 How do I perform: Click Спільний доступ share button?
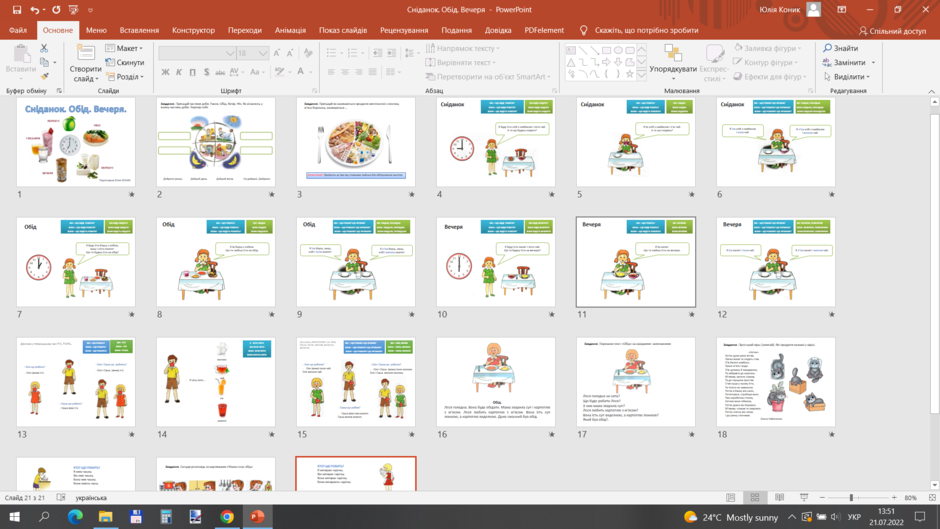click(x=892, y=30)
